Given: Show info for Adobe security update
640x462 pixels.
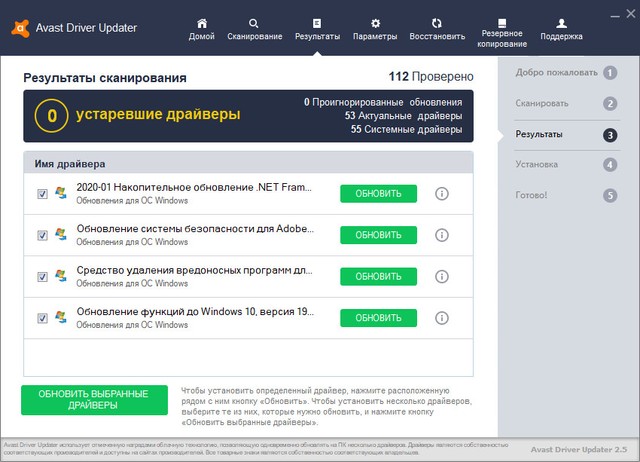Looking at the screenshot, I should tap(442, 235).
